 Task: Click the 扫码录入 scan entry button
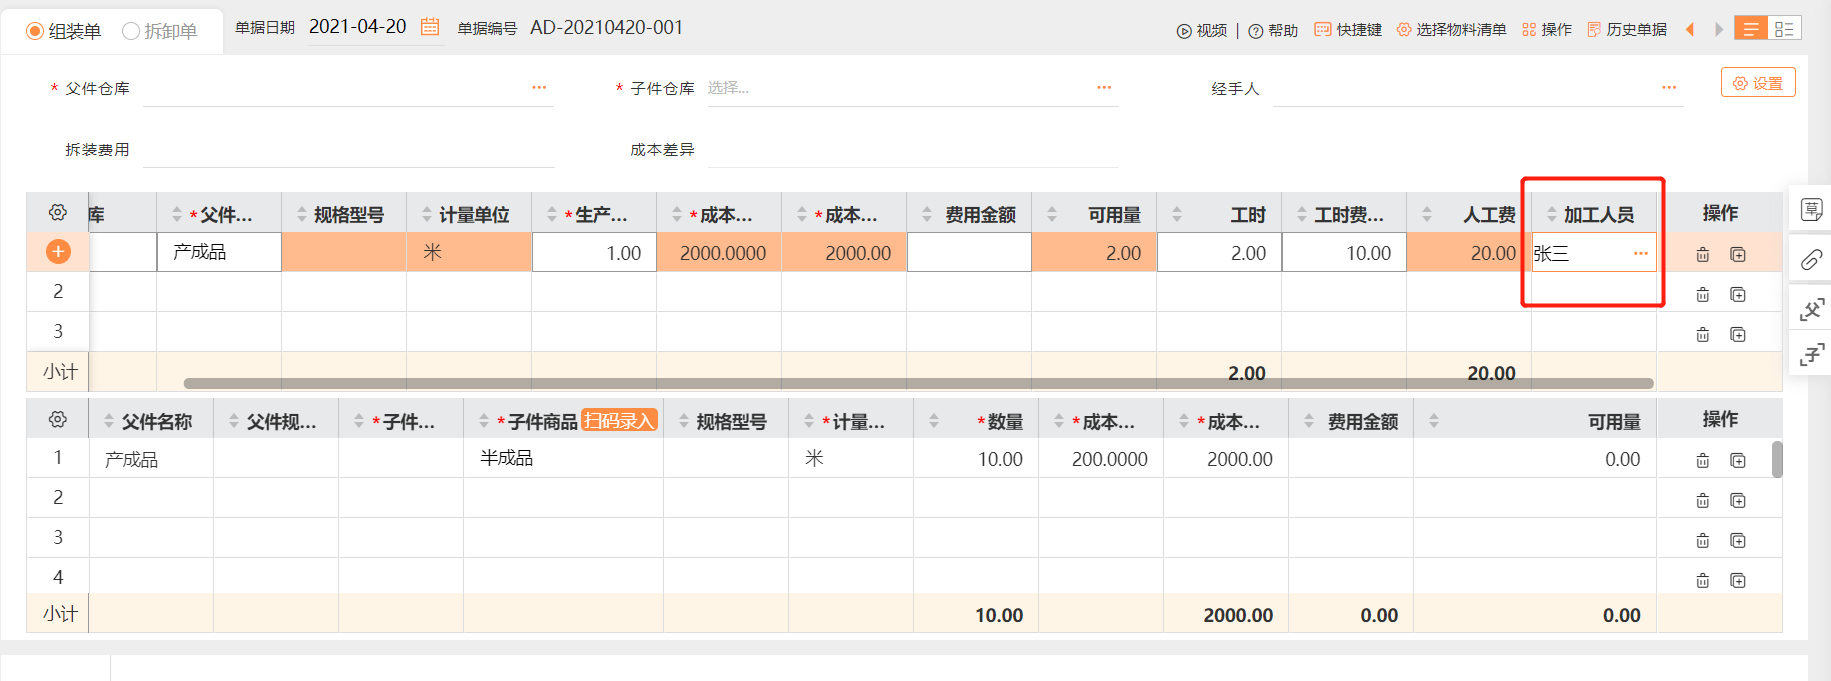coord(619,421)
